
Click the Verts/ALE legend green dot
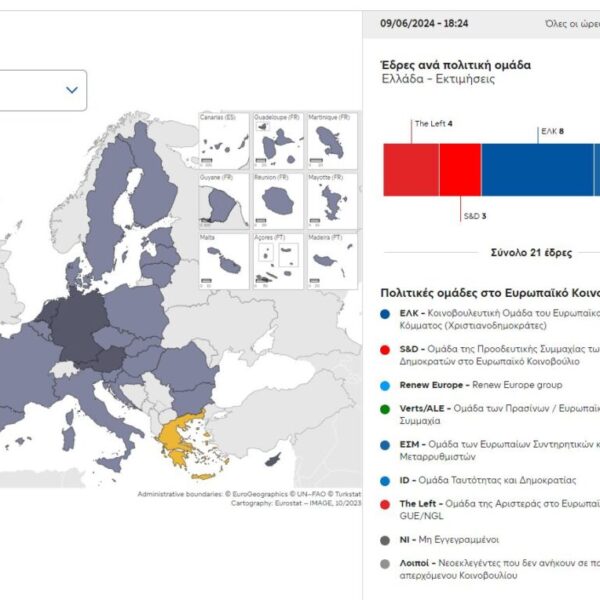pos(385,409)
